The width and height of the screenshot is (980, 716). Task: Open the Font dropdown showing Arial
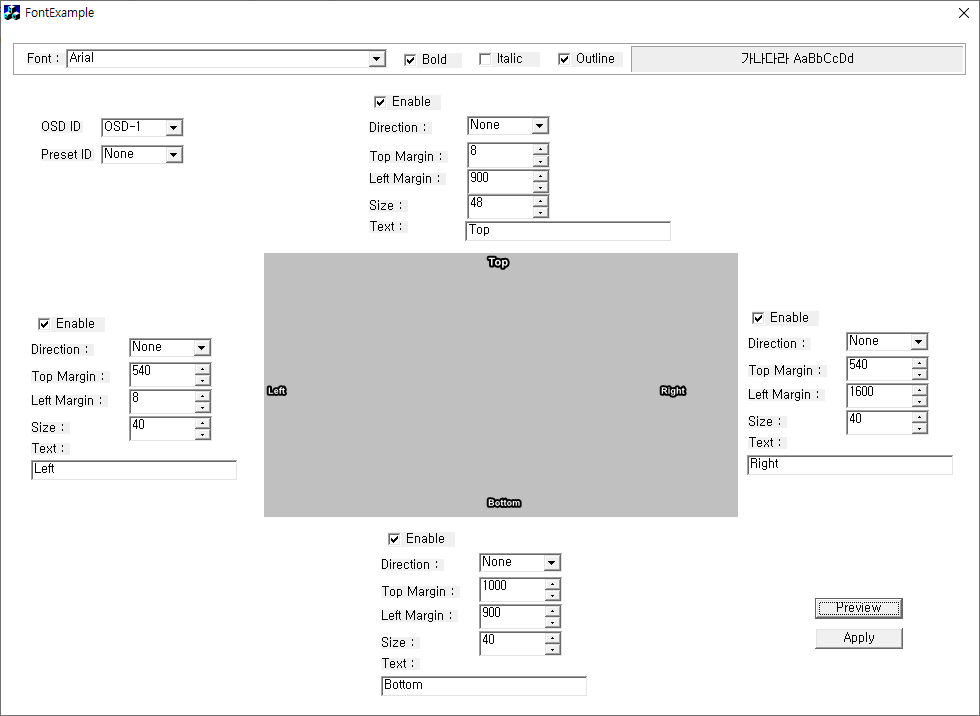pyautogui.click(x=377, y=59)
